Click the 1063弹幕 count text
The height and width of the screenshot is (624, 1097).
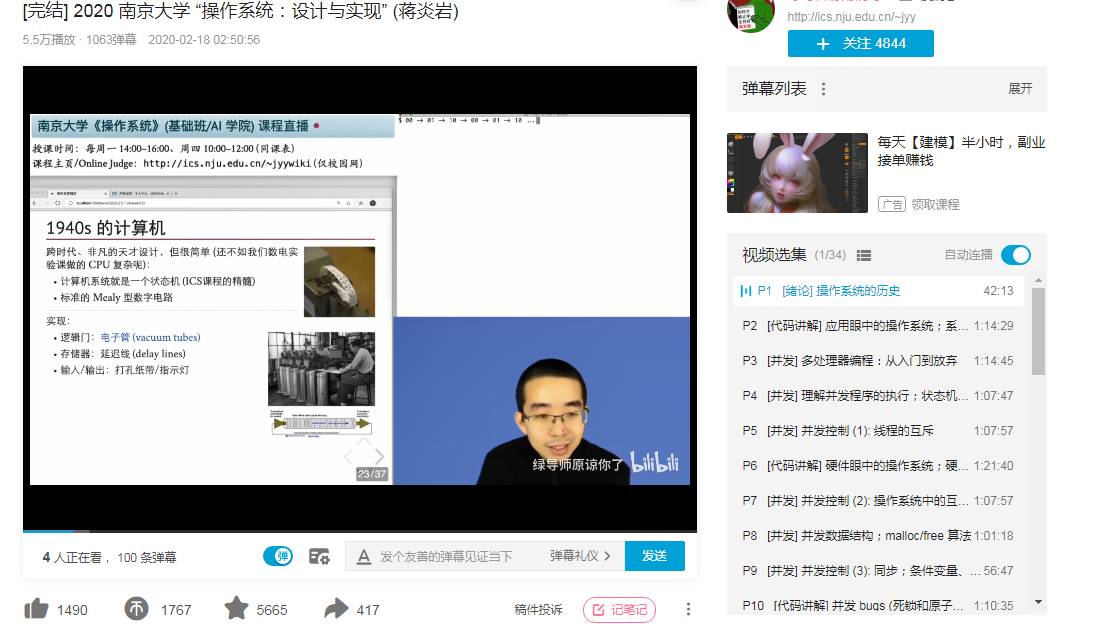point(111,40)
